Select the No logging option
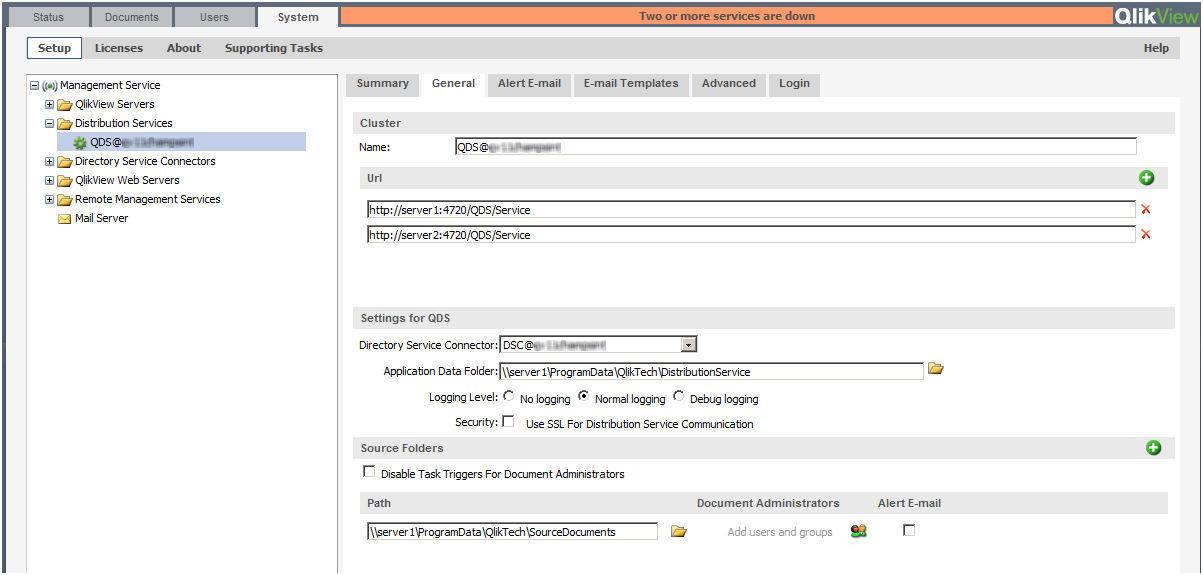 pyautogui.click(x=509, y=396)
